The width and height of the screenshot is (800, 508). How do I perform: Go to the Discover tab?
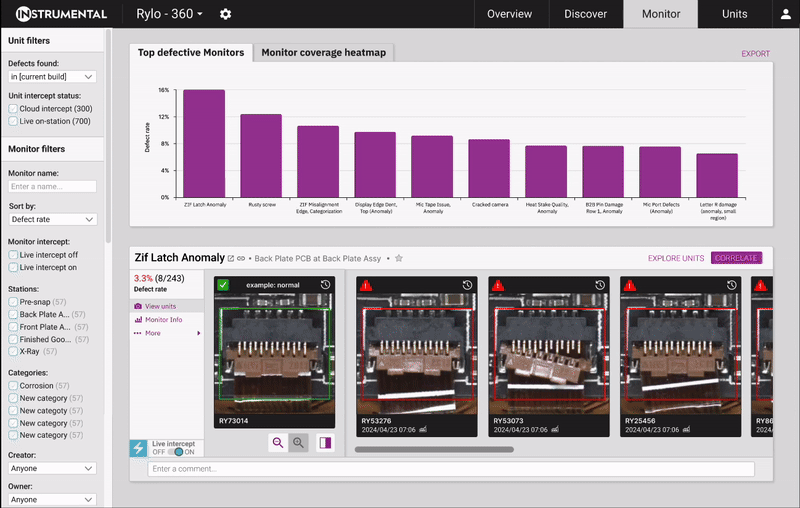click(586, 14)
